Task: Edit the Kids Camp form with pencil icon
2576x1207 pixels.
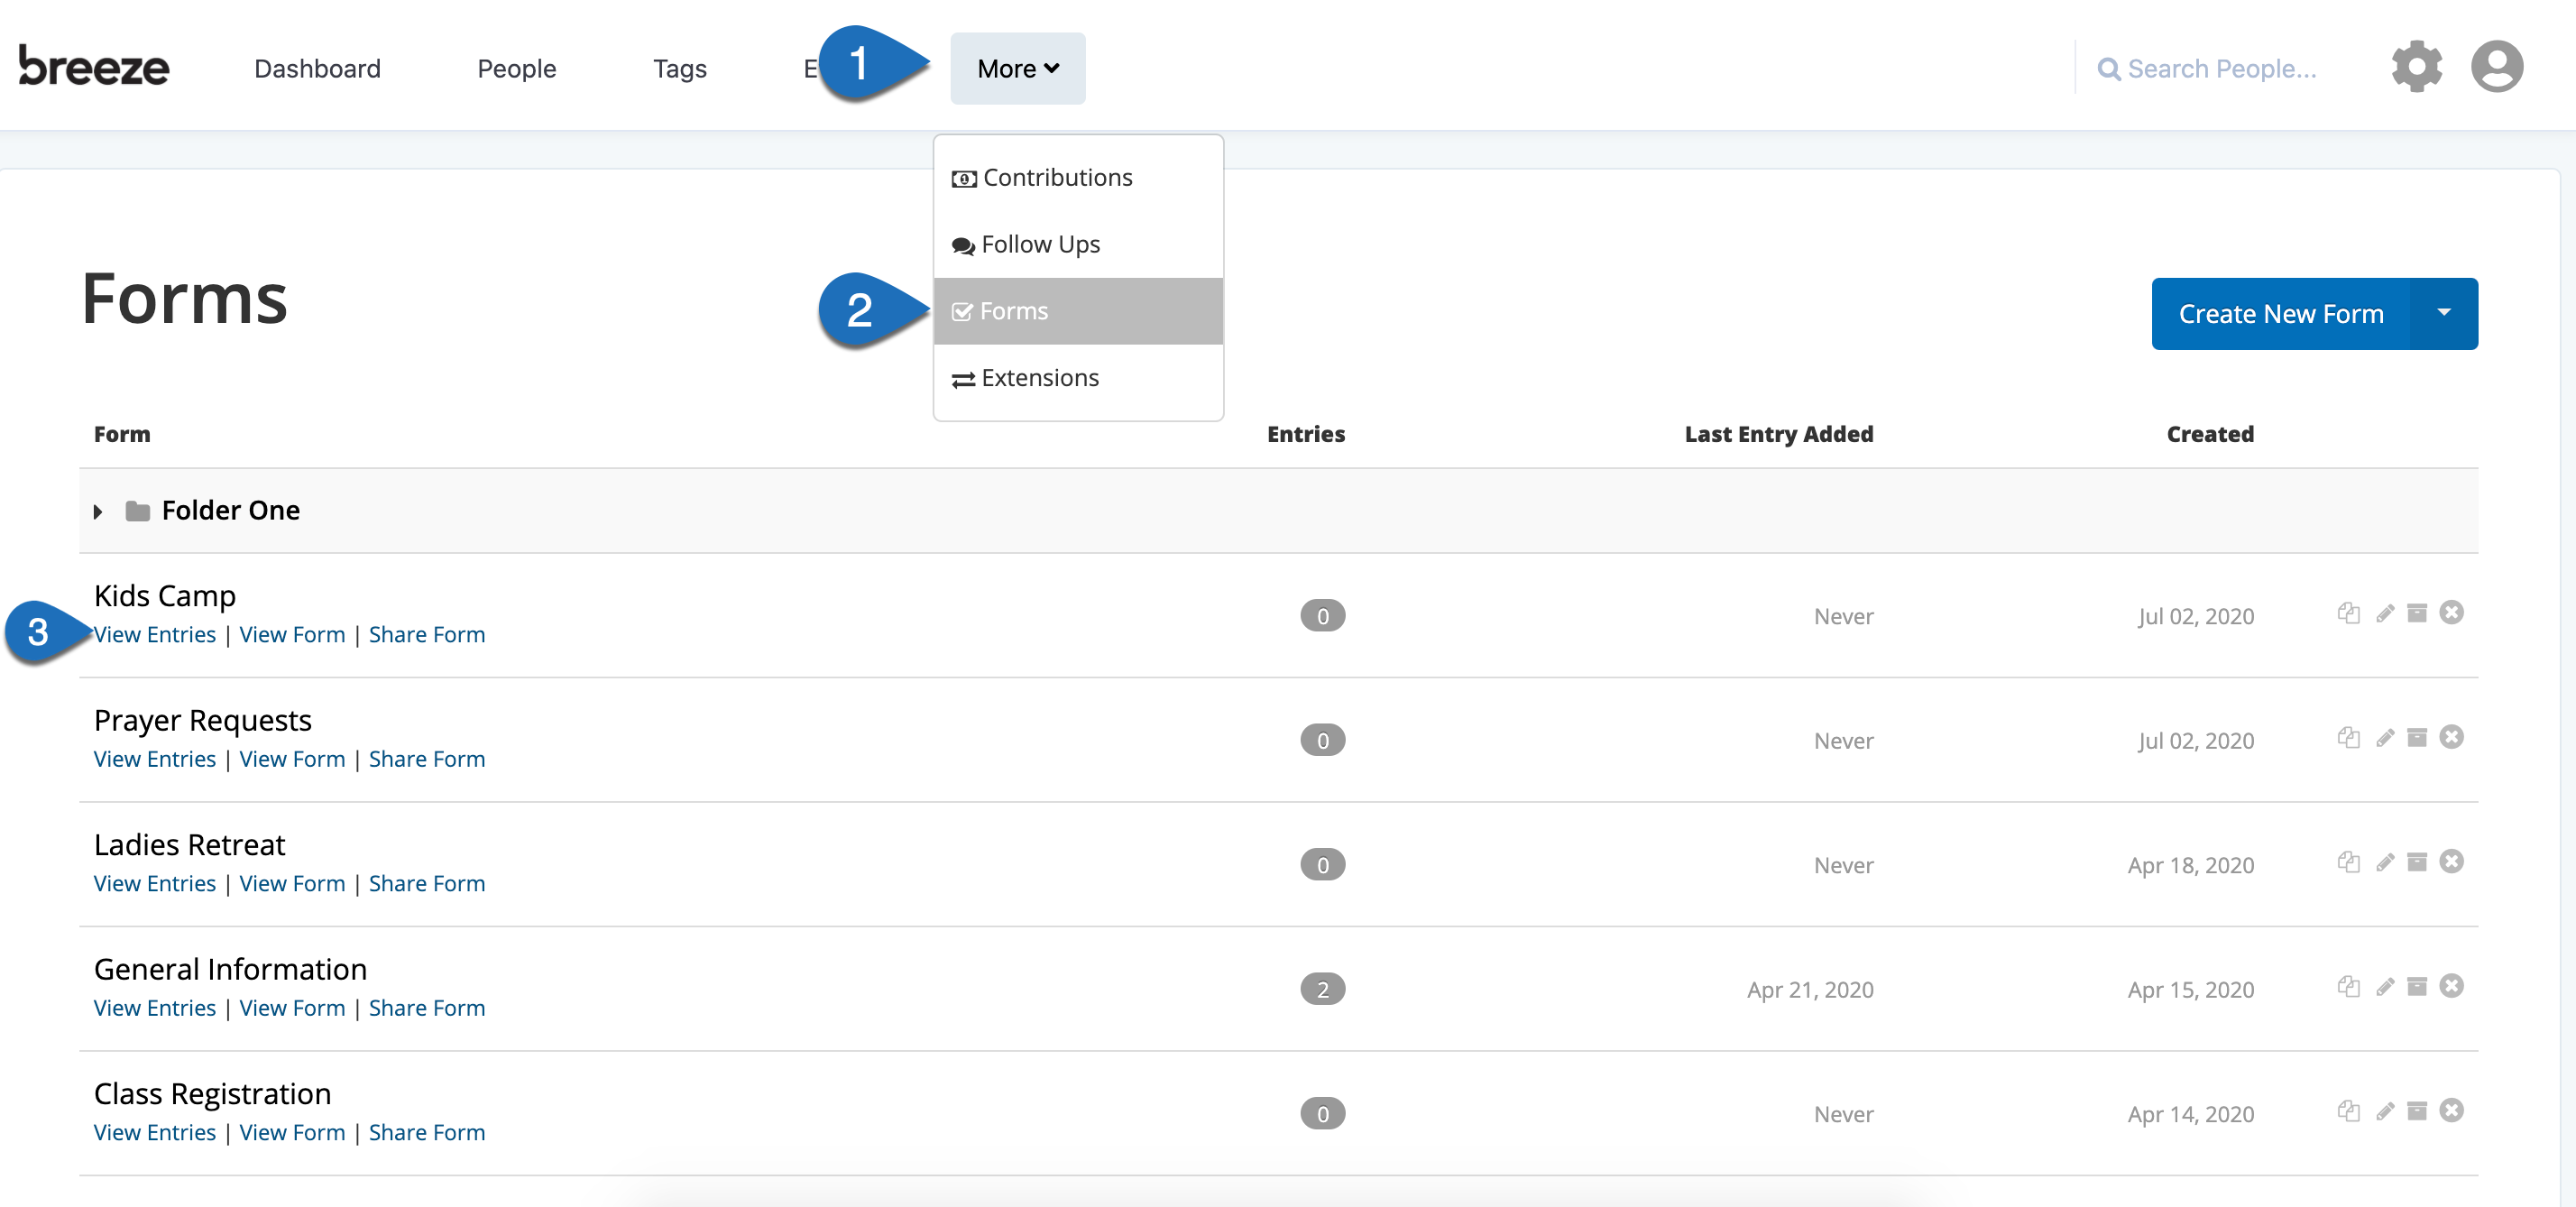Action: point(2385,613)
